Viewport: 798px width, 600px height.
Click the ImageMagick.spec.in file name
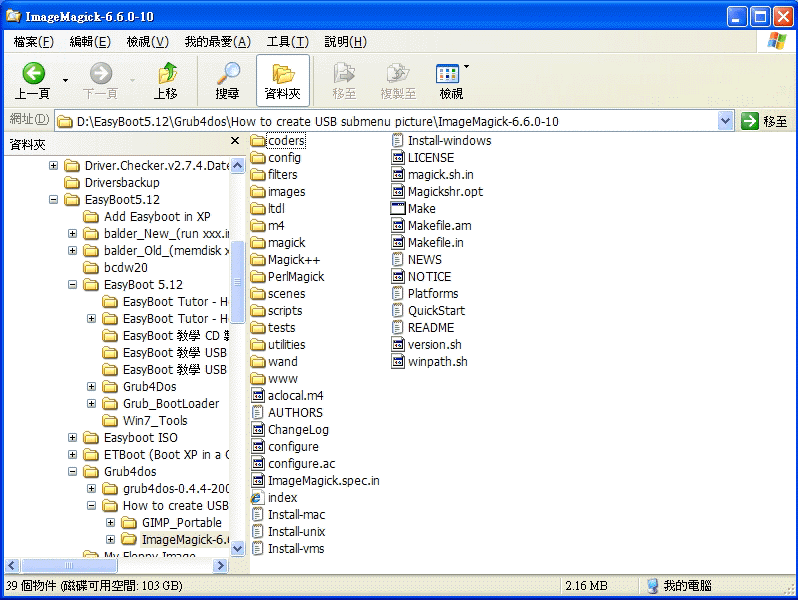coord(324,480)
